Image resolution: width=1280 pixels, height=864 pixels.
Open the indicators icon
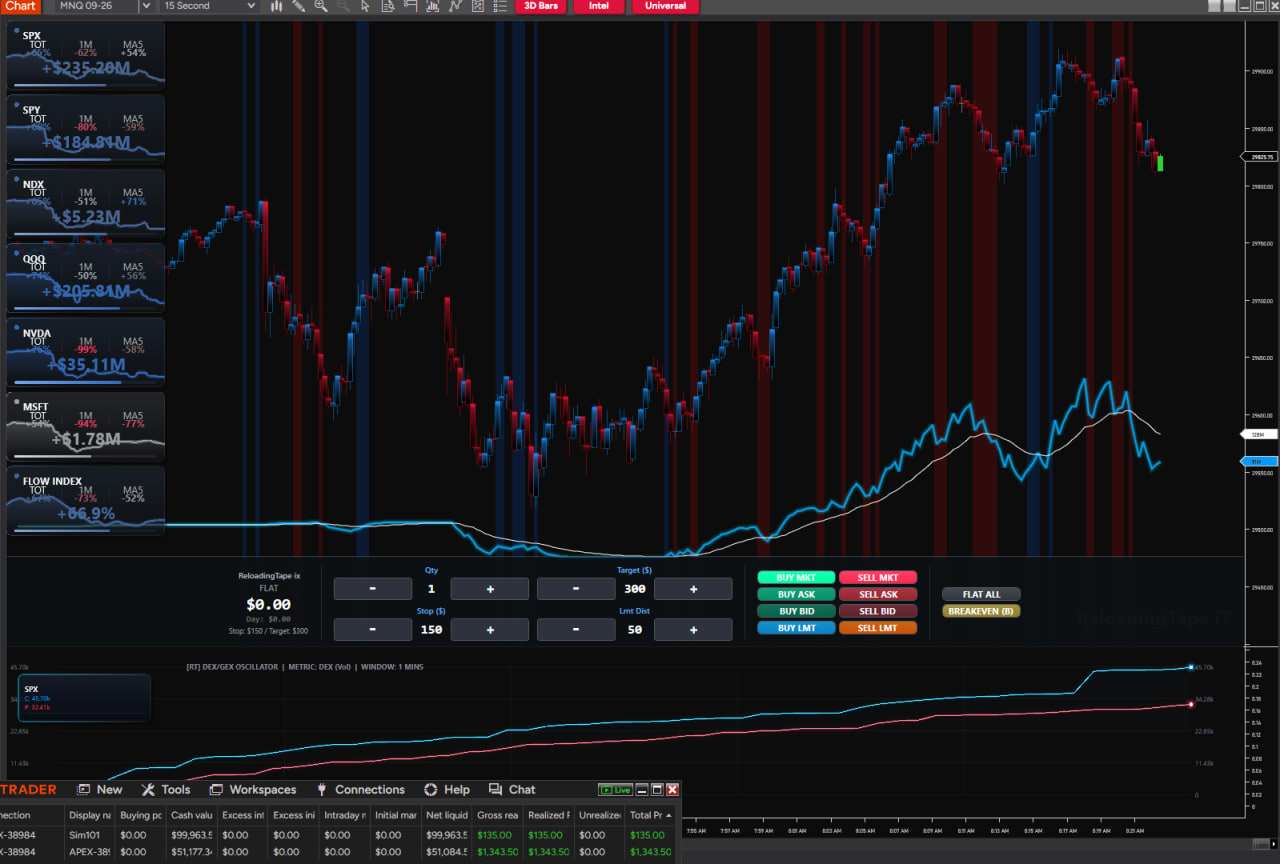433,6
